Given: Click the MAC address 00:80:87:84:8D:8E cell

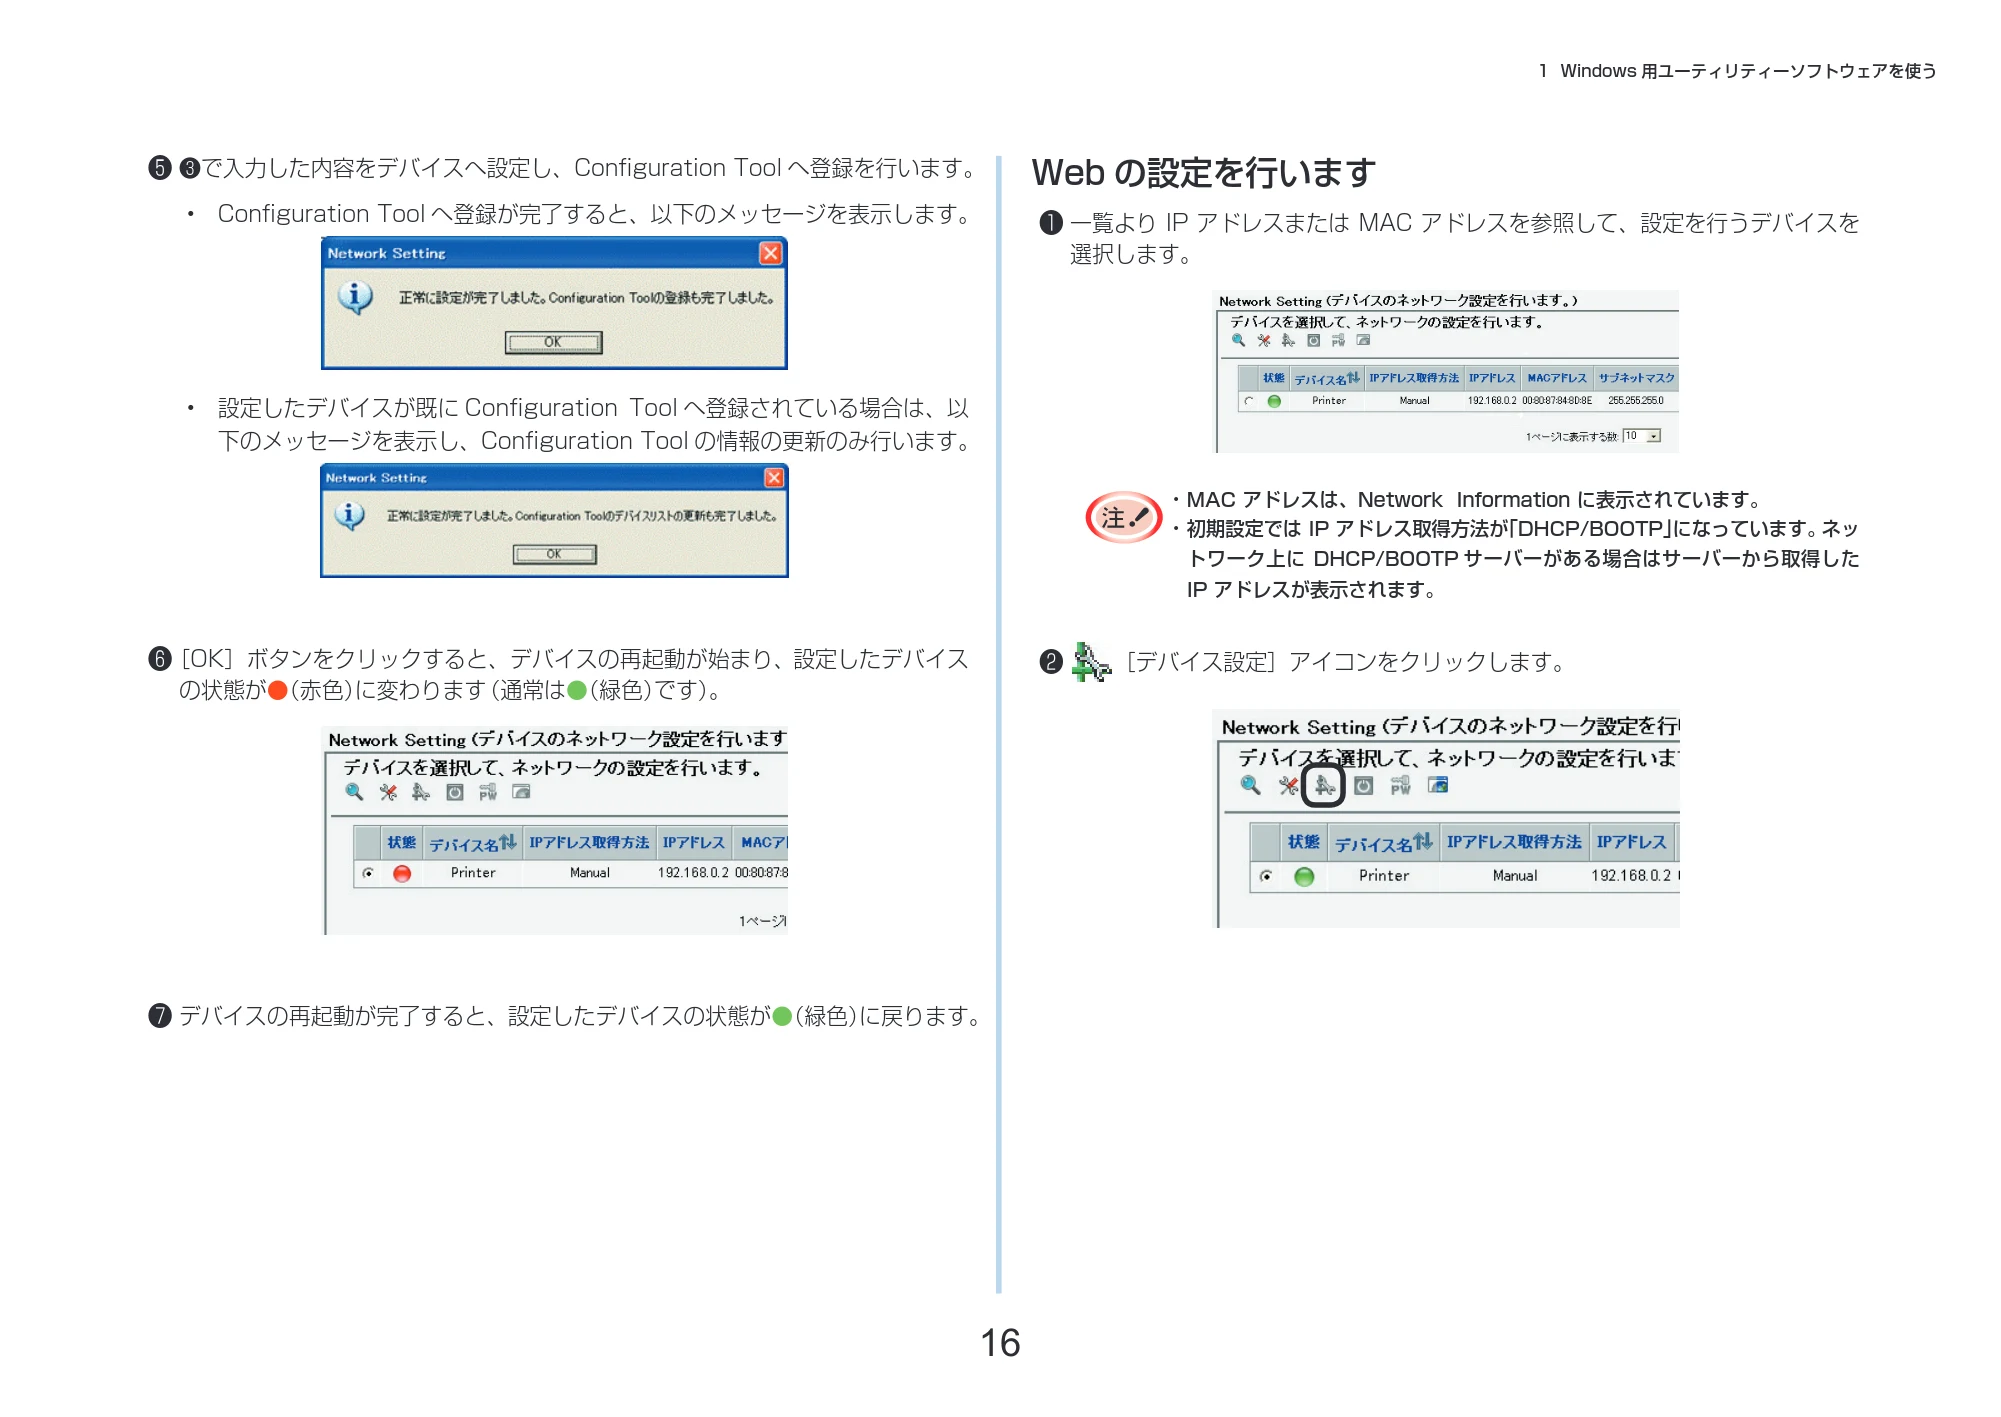Looking at the screenshot, I should pyautogui.click(x=1557, y=401).
